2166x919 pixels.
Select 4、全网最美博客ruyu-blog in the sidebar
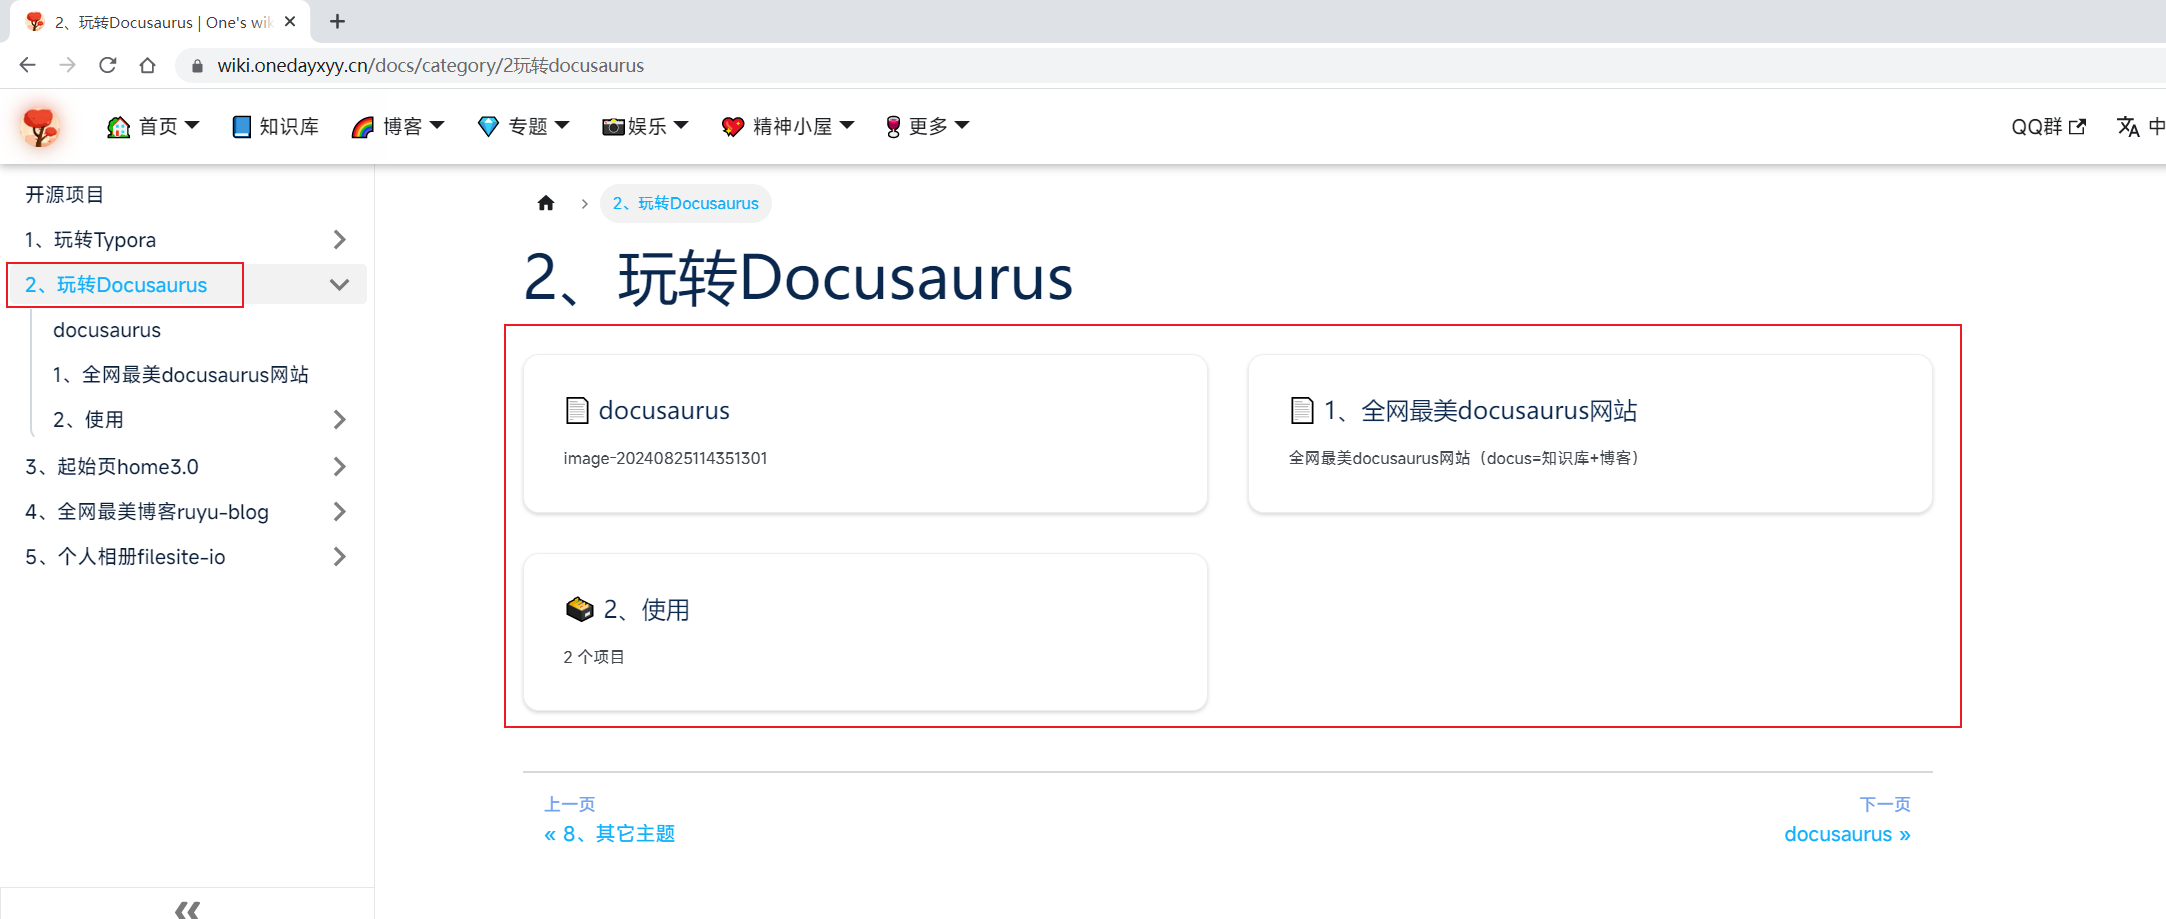click(147, 512)
